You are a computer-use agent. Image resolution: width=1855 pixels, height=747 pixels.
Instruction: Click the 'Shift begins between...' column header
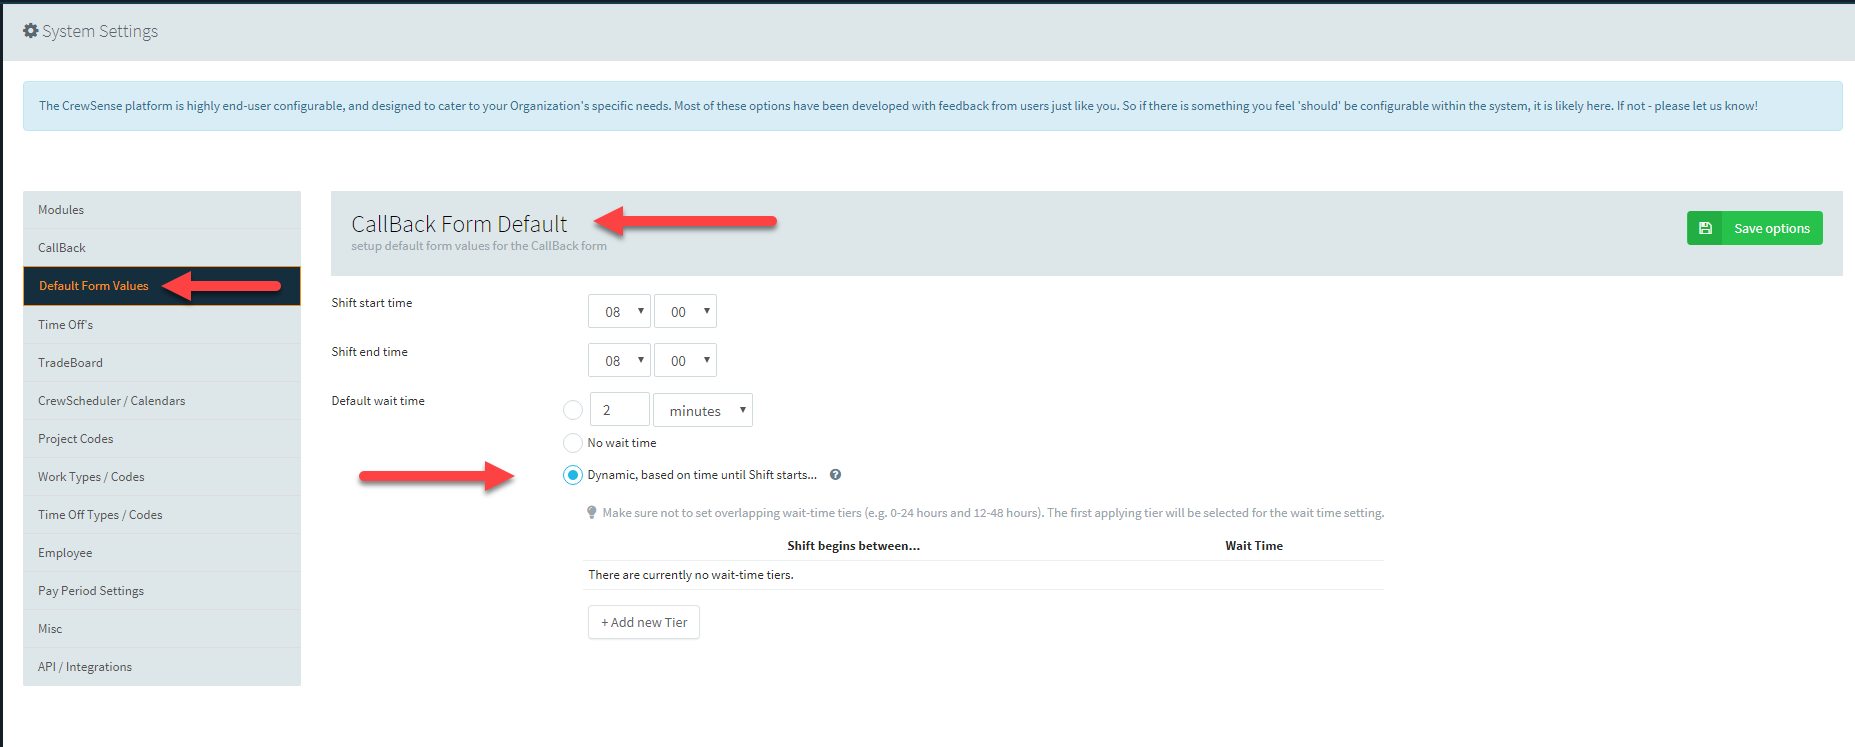tap(853, 546)
